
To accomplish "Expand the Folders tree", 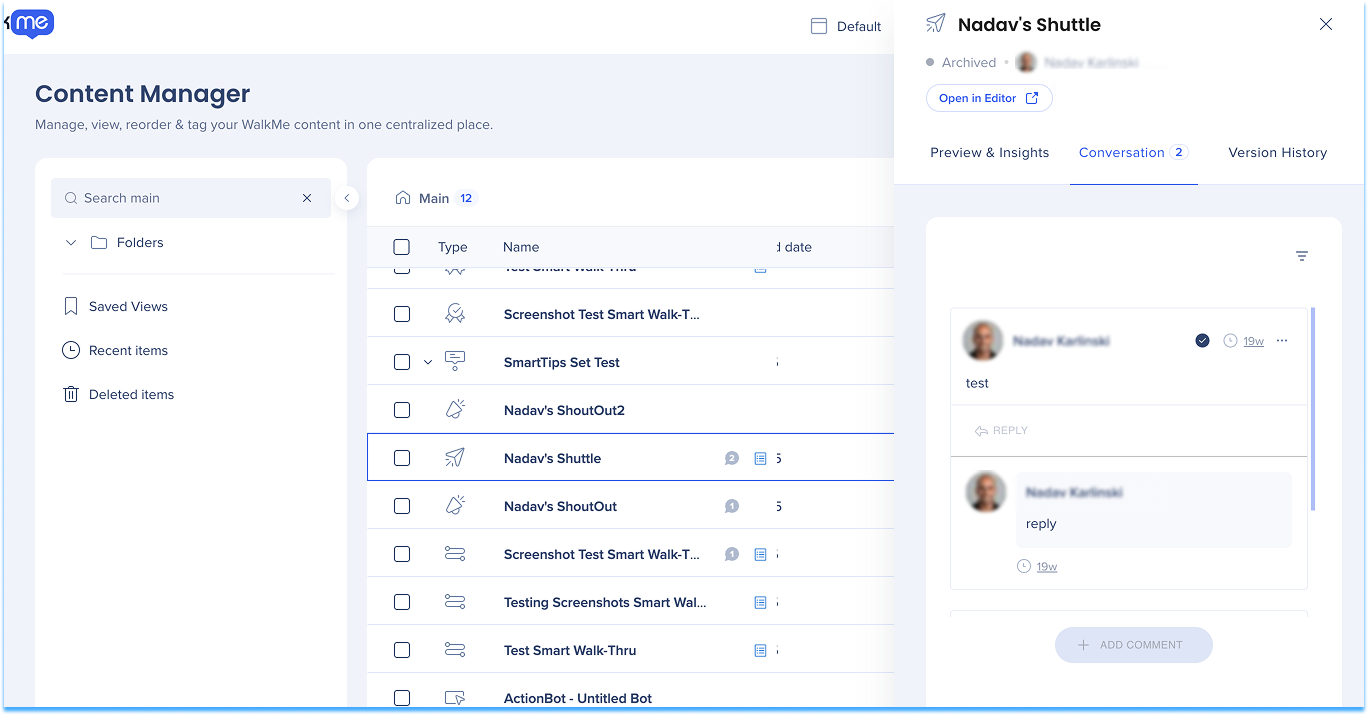I will click(x=71, y=242).
